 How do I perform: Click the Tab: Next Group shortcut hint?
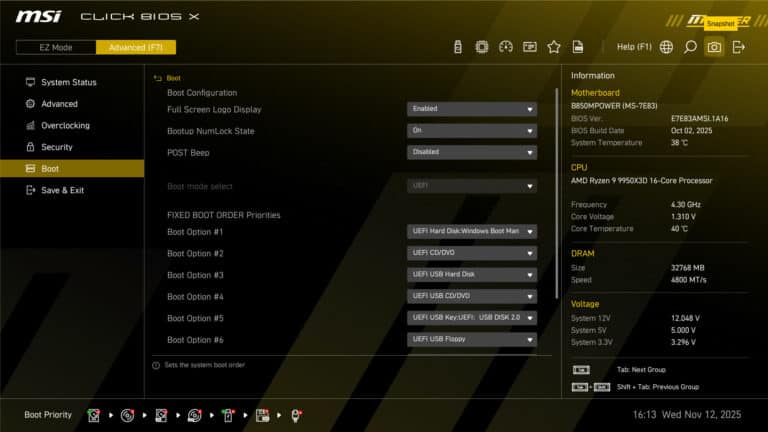click(x=641, y=370)
